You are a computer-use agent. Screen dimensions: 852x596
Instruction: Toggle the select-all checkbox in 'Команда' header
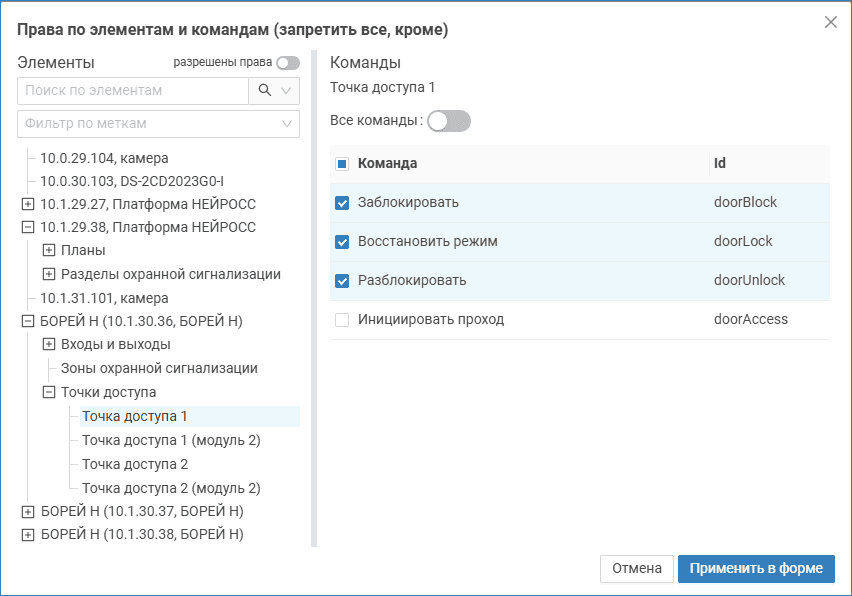point(342,164)
